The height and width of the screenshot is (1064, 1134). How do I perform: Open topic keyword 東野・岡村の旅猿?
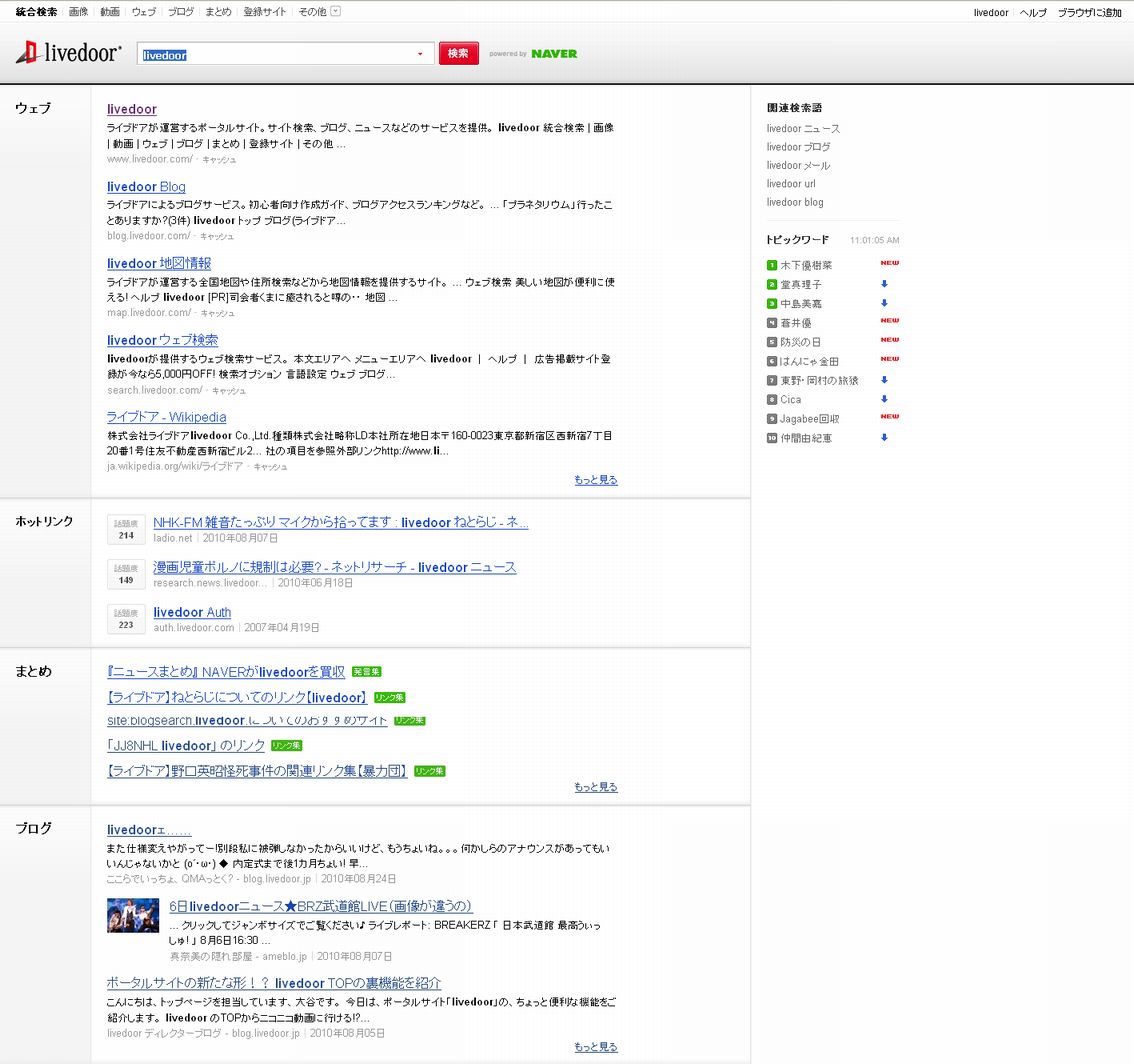click(819, 380)
